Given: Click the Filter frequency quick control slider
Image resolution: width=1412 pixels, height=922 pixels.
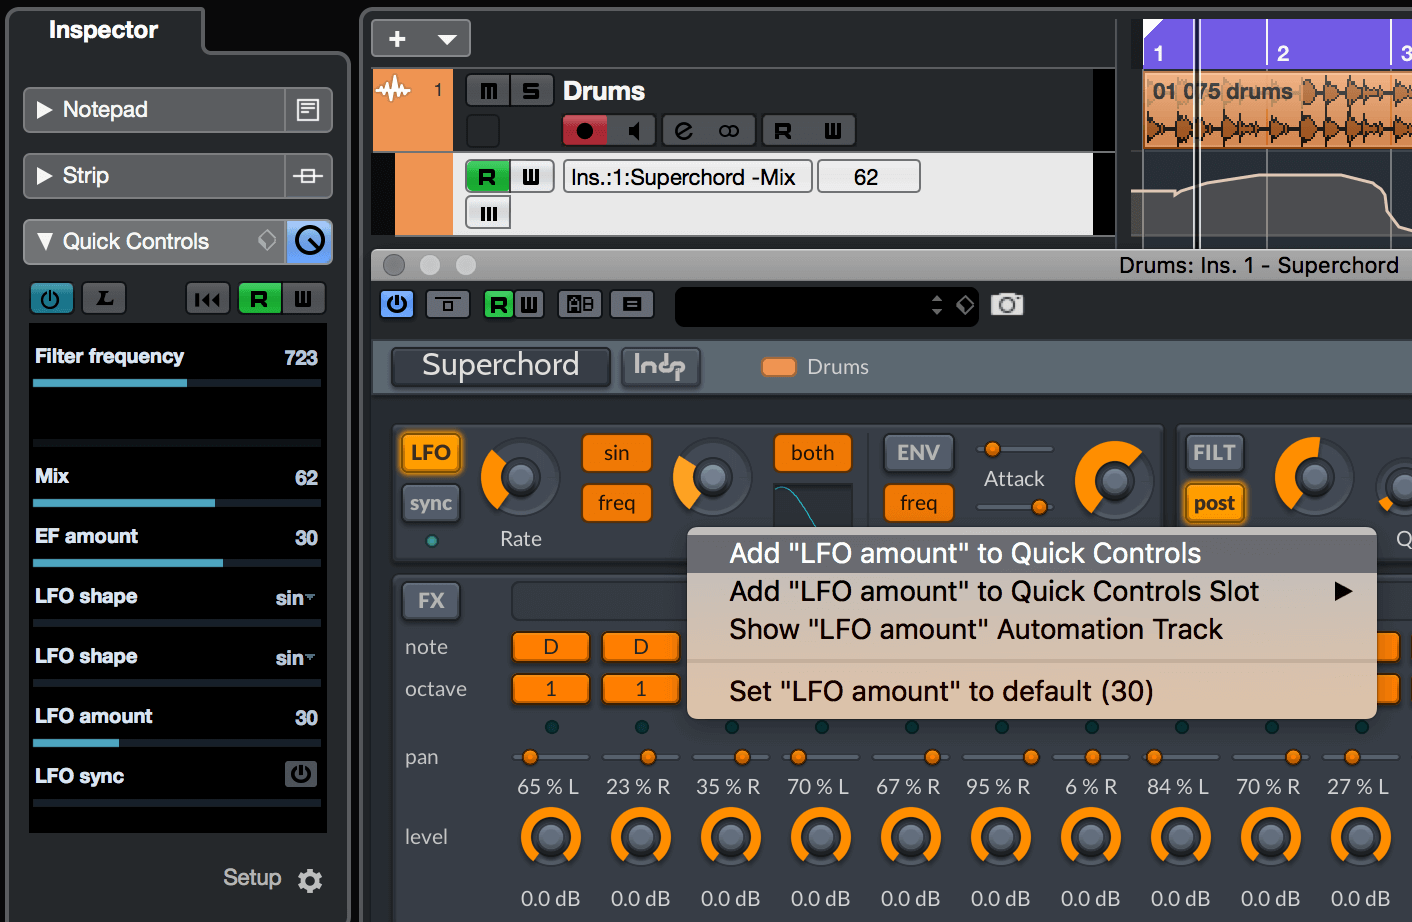Looking at the screenshot, I should pos(177,383).
